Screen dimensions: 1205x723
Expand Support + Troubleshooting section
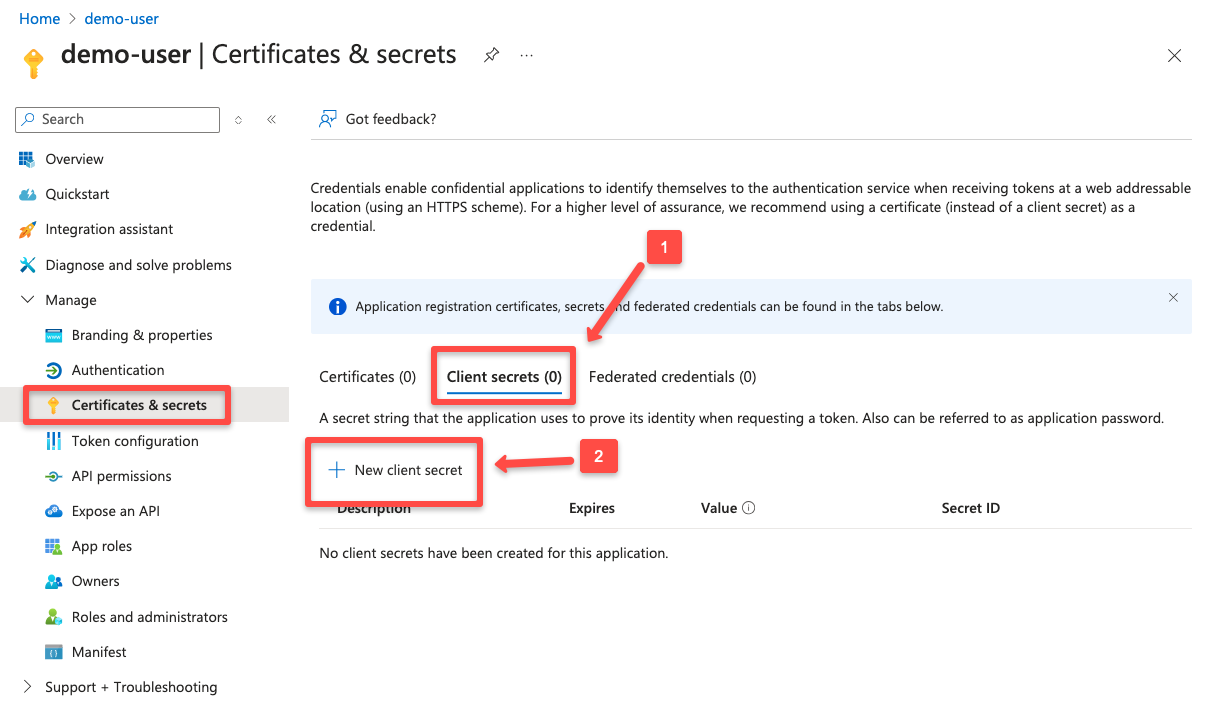28,687
